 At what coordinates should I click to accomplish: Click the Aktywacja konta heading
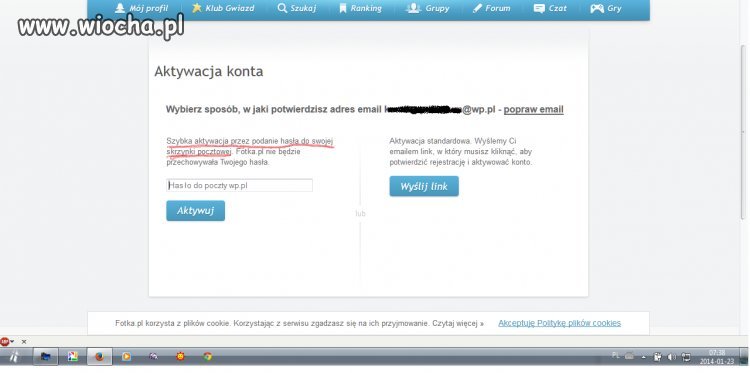point(209,72)
